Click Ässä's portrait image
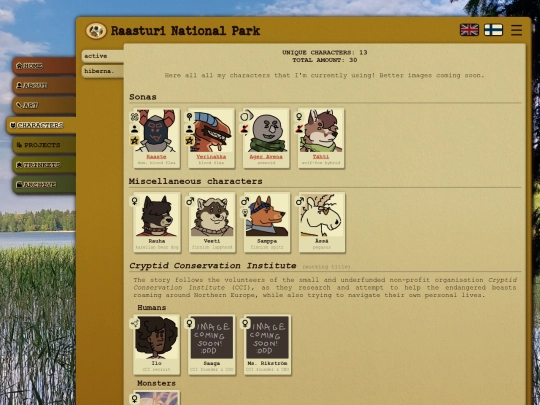This screenshot has width=540, height=405. (322, 216)
